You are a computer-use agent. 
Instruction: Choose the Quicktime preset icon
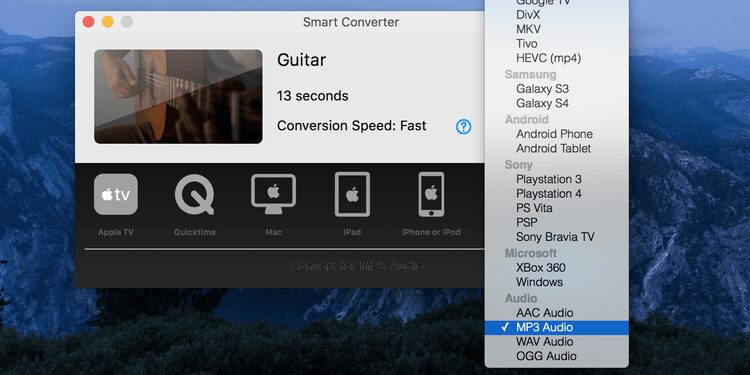(195, 195)
